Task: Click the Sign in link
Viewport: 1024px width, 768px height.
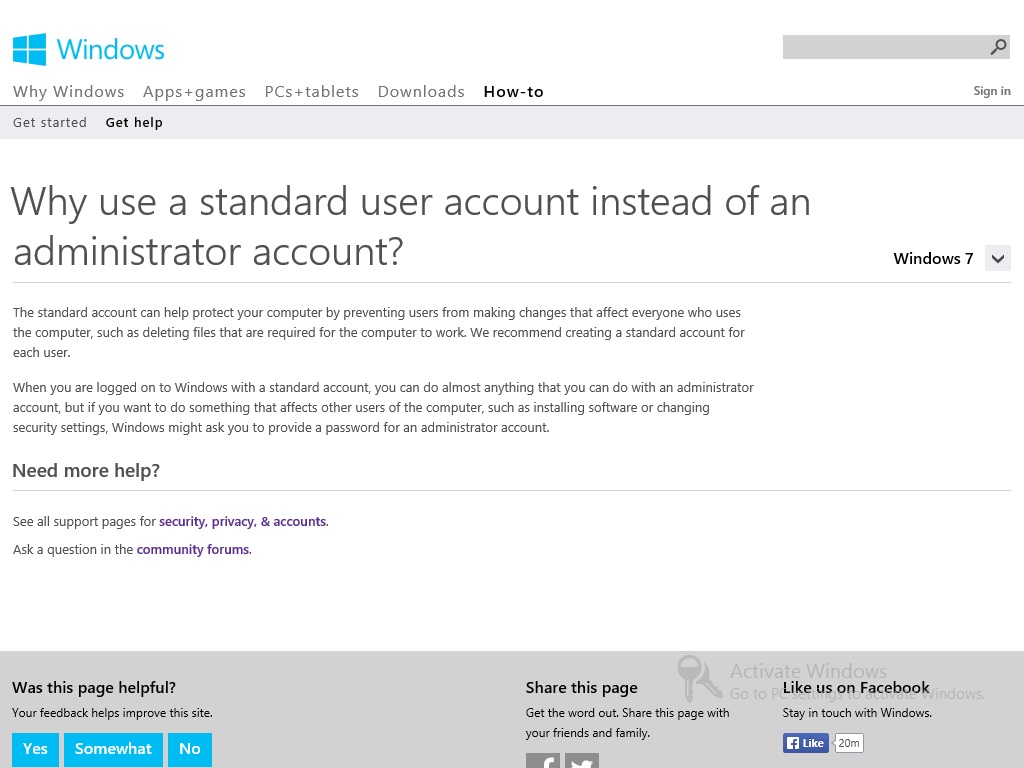Action: point(992,91)
